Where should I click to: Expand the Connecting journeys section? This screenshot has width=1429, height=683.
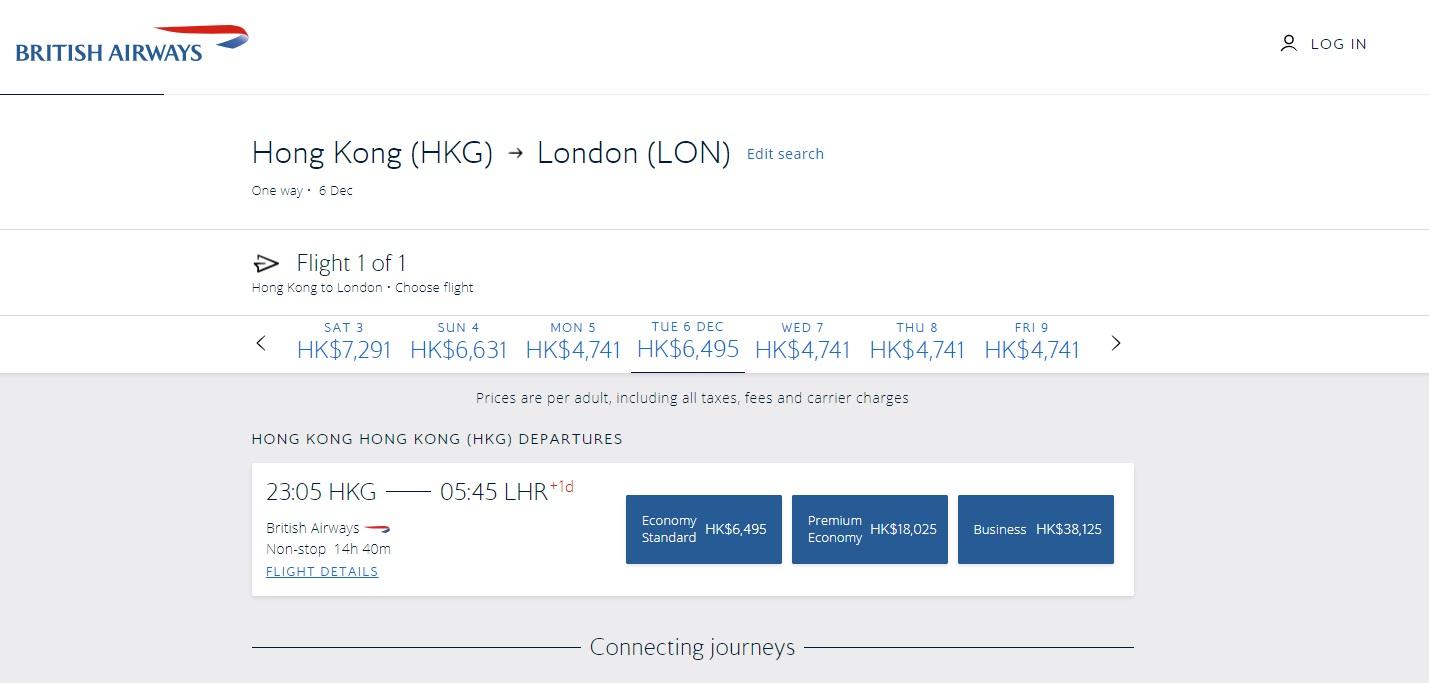pos(692,647)
